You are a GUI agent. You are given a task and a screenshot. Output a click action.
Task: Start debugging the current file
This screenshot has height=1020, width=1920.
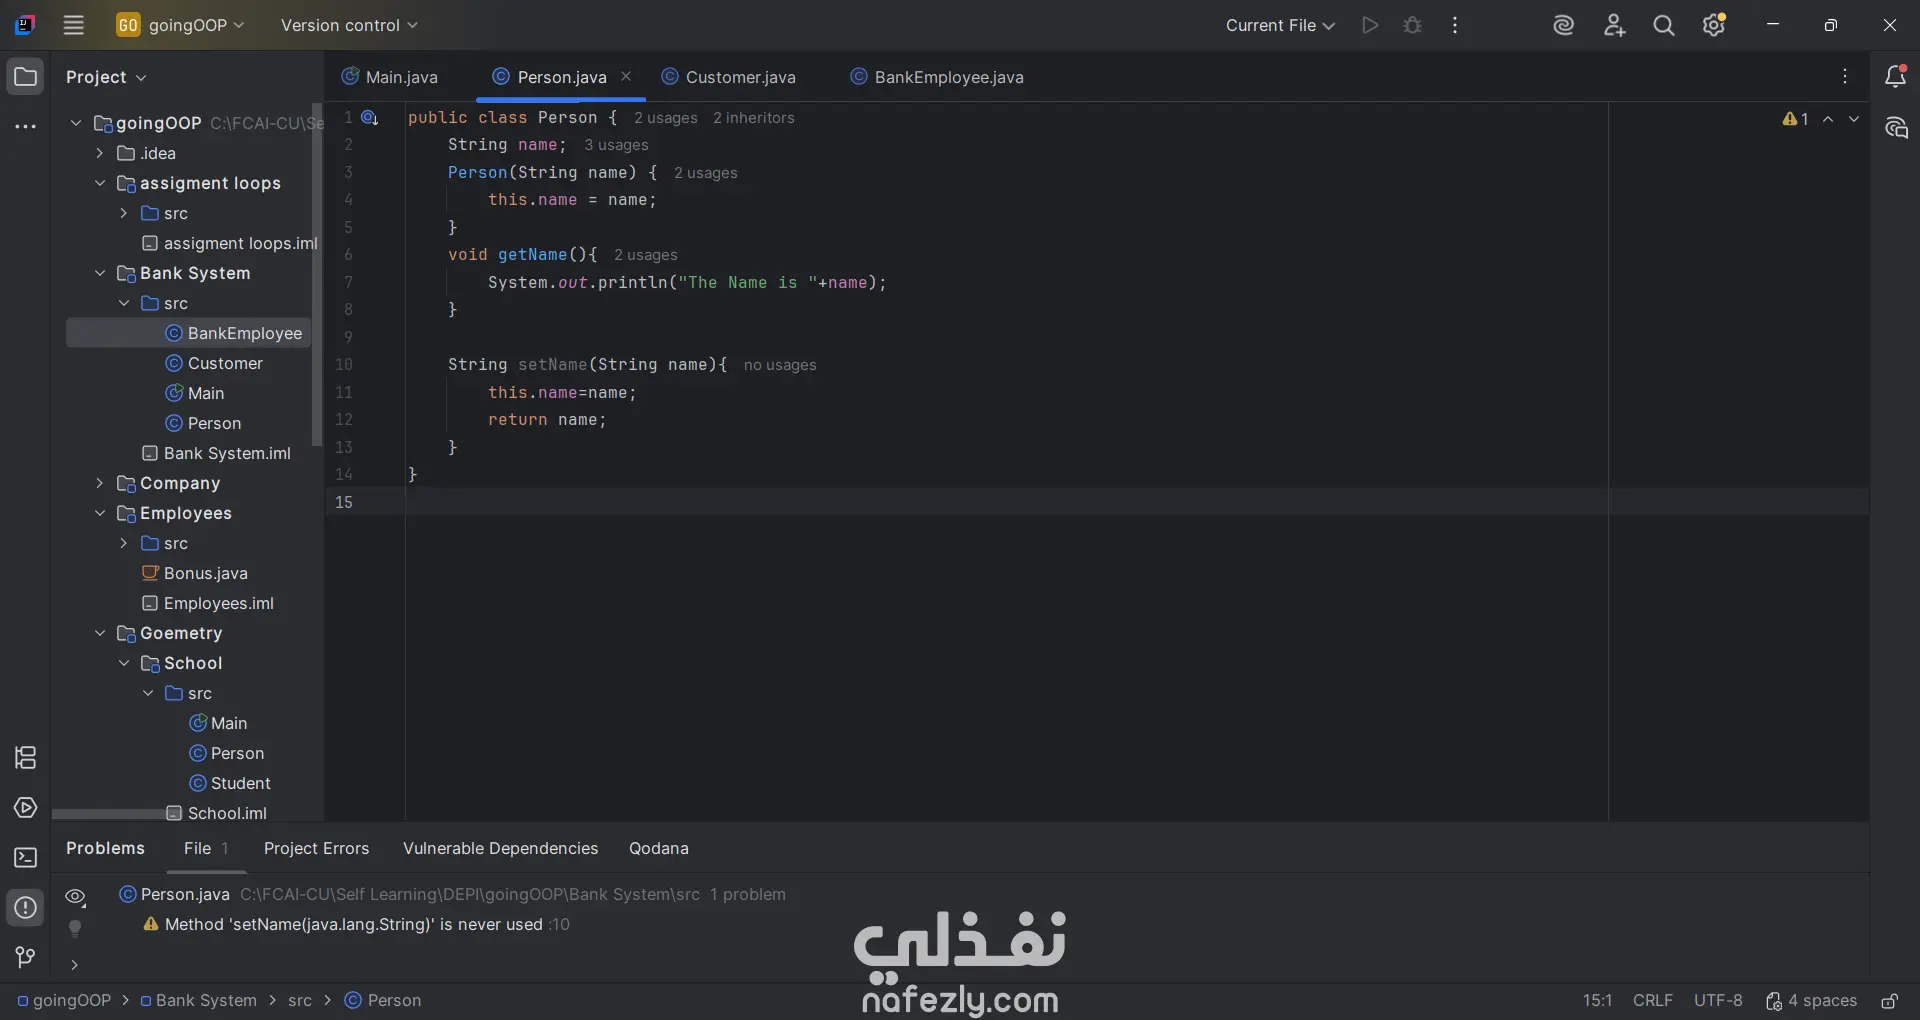click(1412, 25)
